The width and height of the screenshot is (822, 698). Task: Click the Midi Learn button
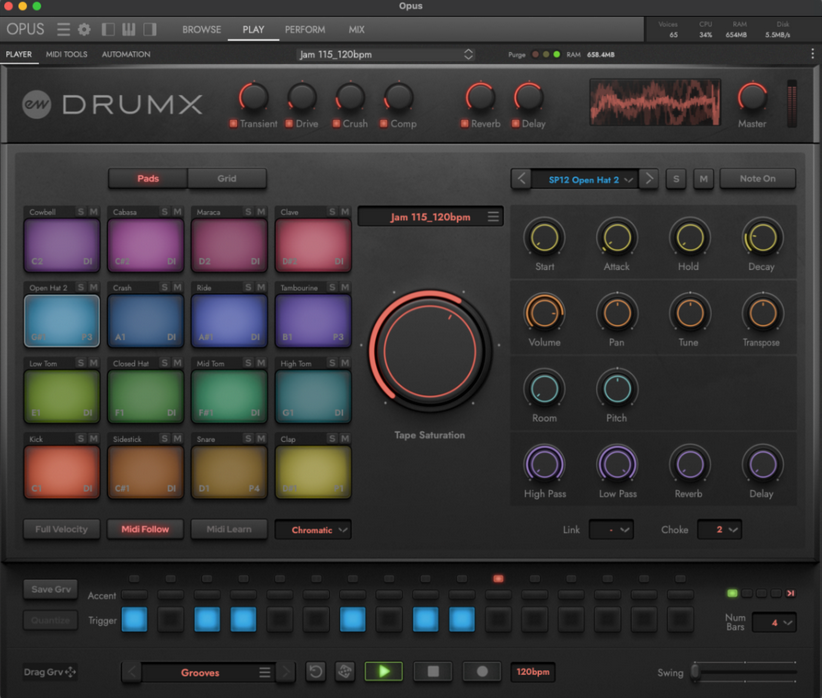229,529
